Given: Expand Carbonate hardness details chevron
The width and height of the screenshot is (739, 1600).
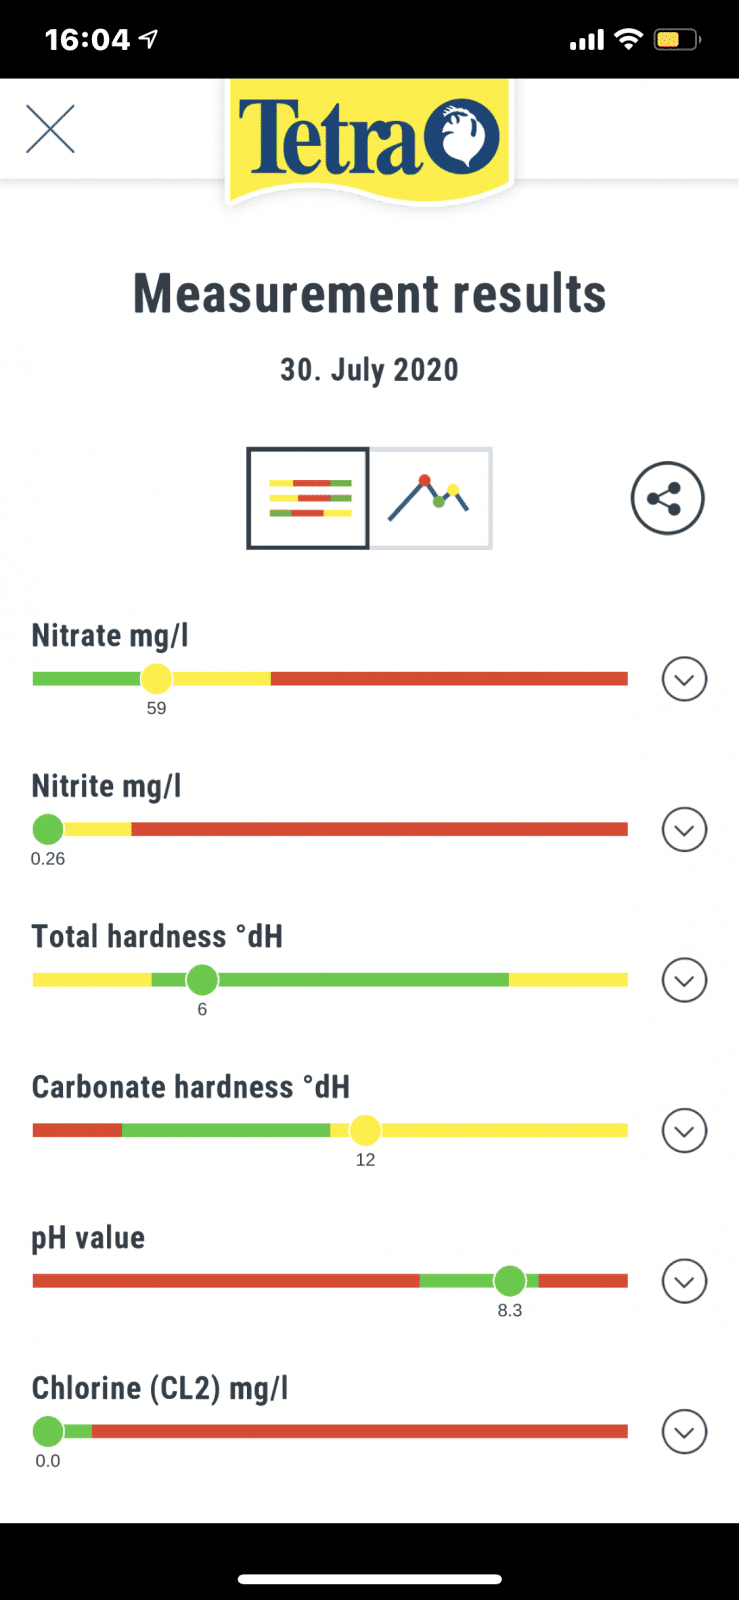Looking at the screenshot, I should coord(685,1130).
